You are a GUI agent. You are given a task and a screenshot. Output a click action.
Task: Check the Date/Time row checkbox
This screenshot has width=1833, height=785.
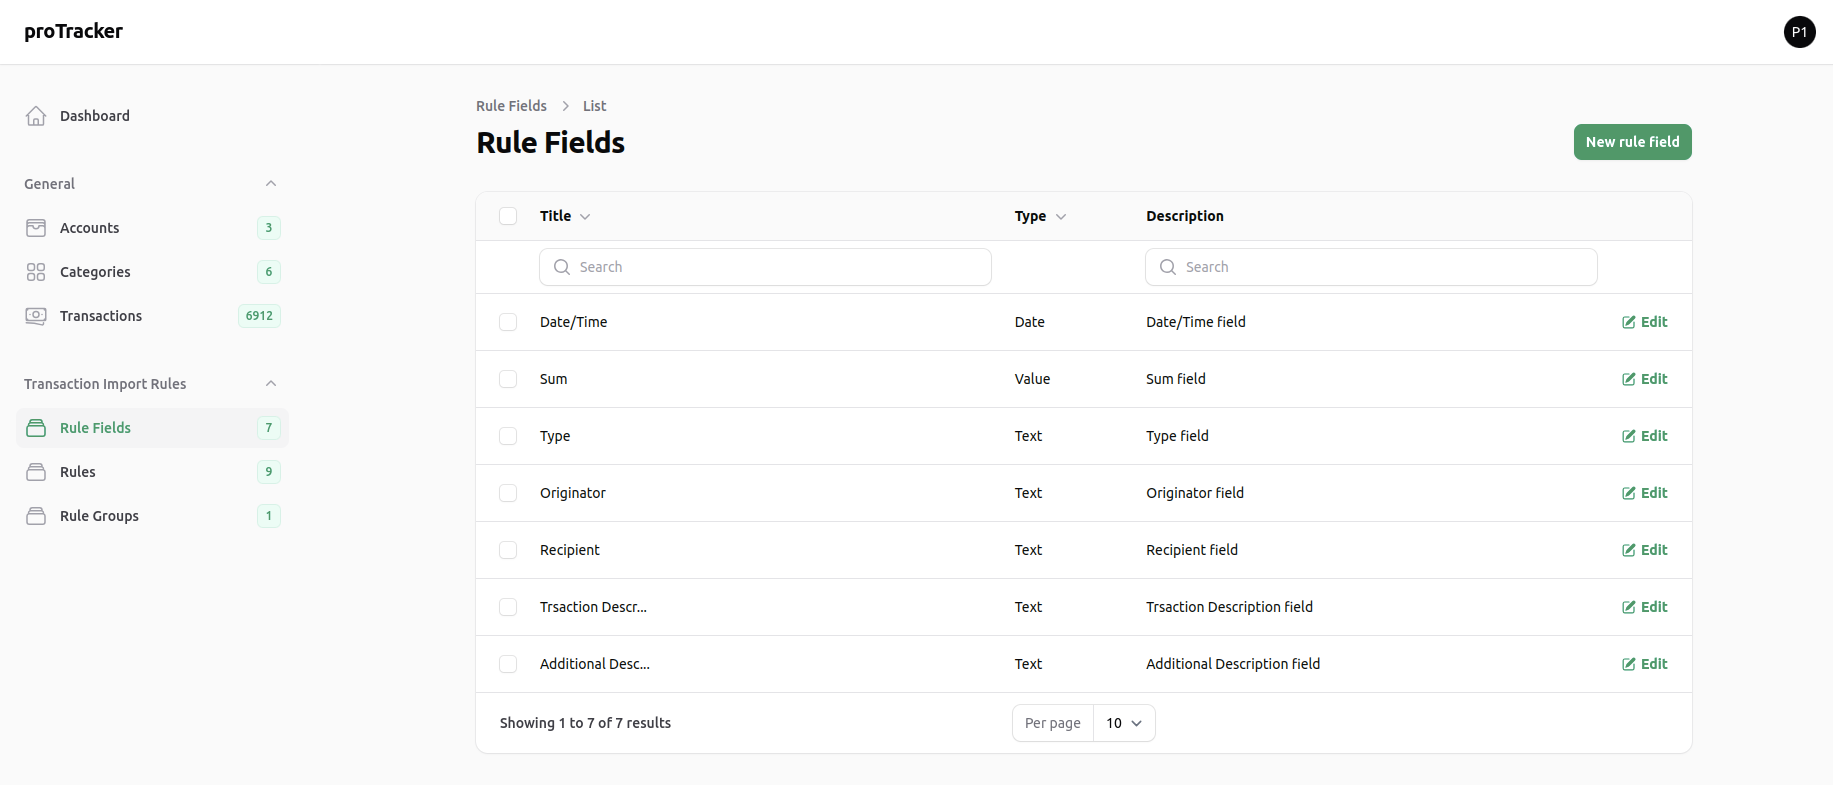coord(508,322)
